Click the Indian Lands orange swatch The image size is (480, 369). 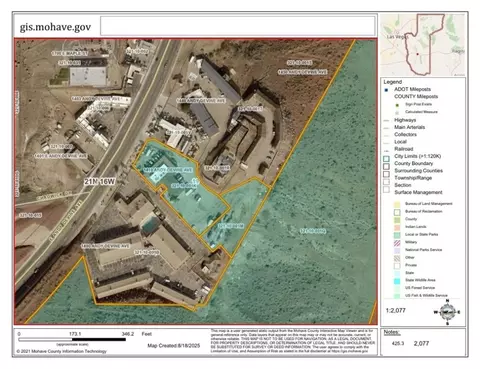click(x=397, y=227)
